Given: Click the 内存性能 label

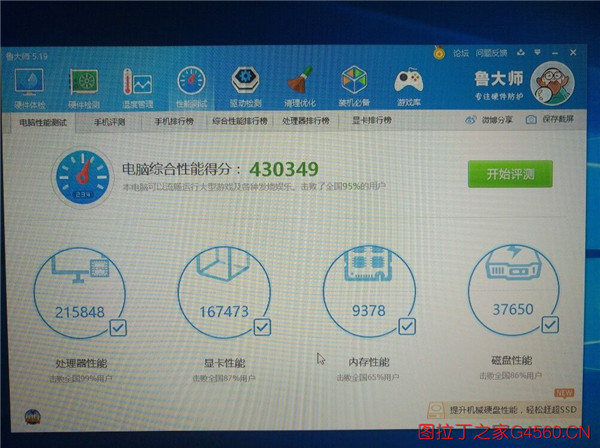Looking at the screenshot, I should click(369, 362).
